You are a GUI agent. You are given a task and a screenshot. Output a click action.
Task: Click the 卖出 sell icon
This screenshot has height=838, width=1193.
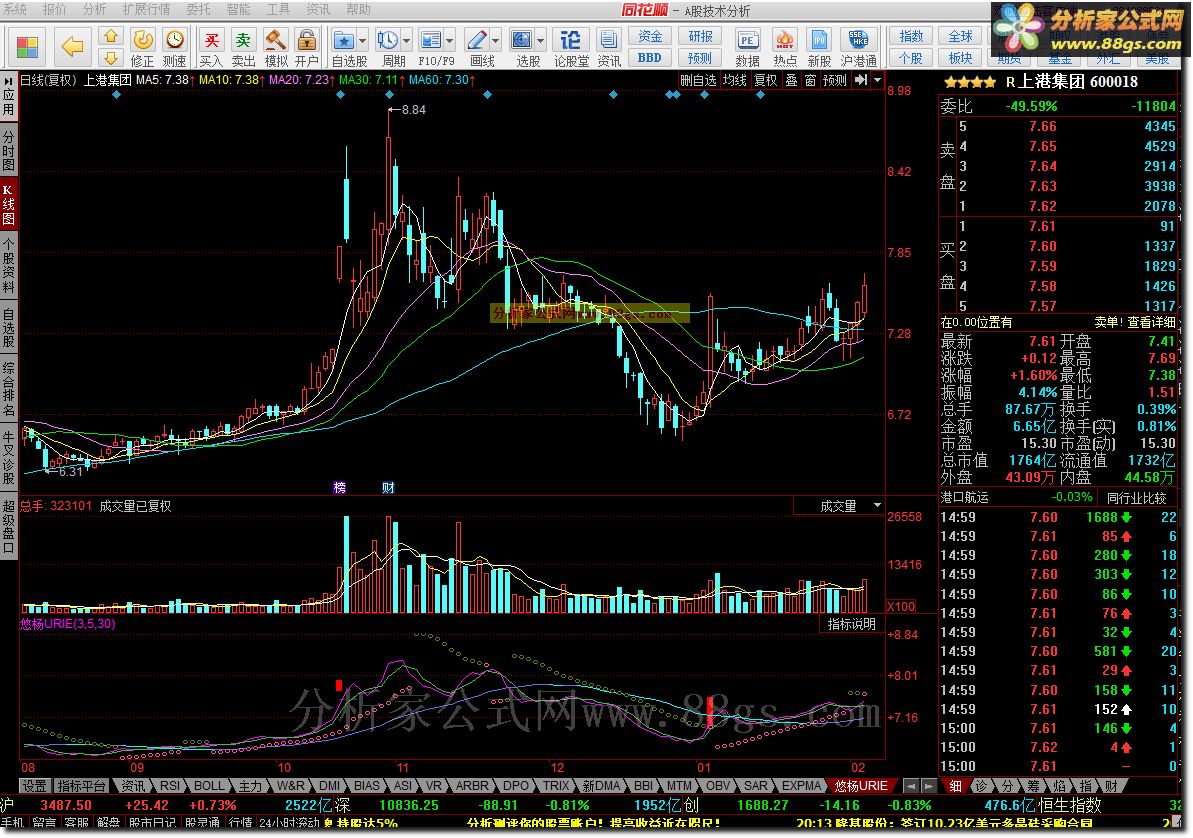coord(243,40)
